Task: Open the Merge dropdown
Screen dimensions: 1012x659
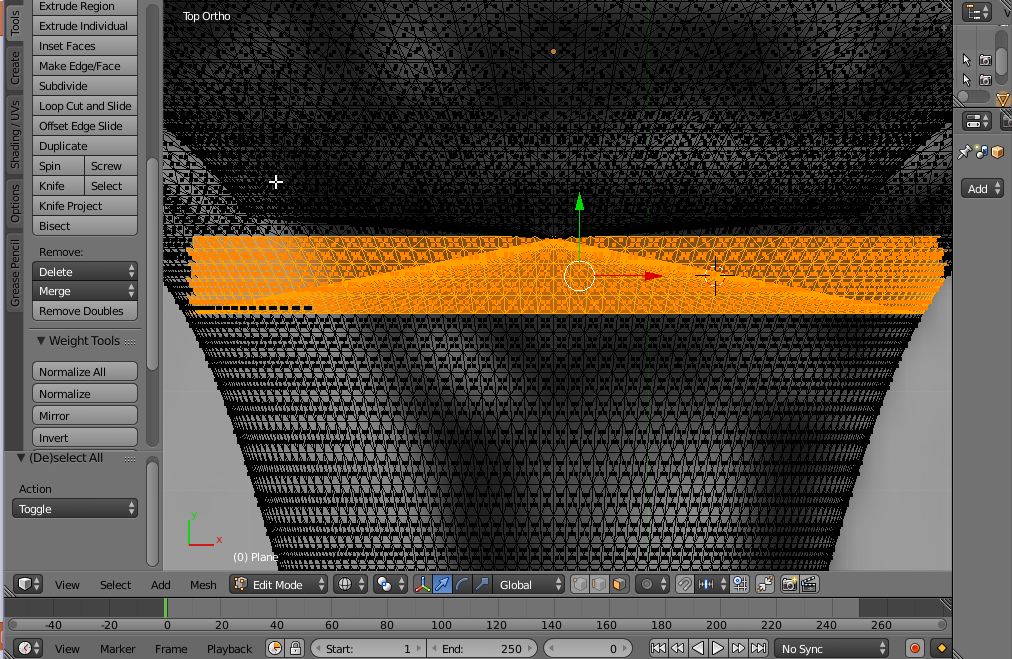Action: [x=85, y=291]
